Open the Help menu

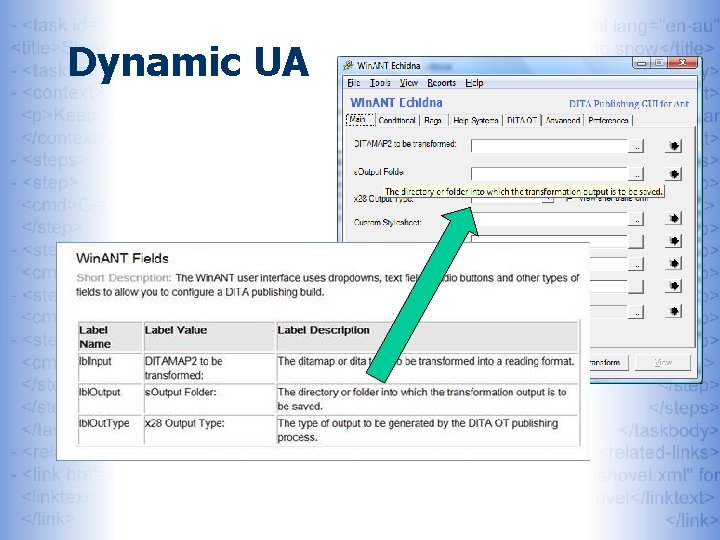(474, 83)
